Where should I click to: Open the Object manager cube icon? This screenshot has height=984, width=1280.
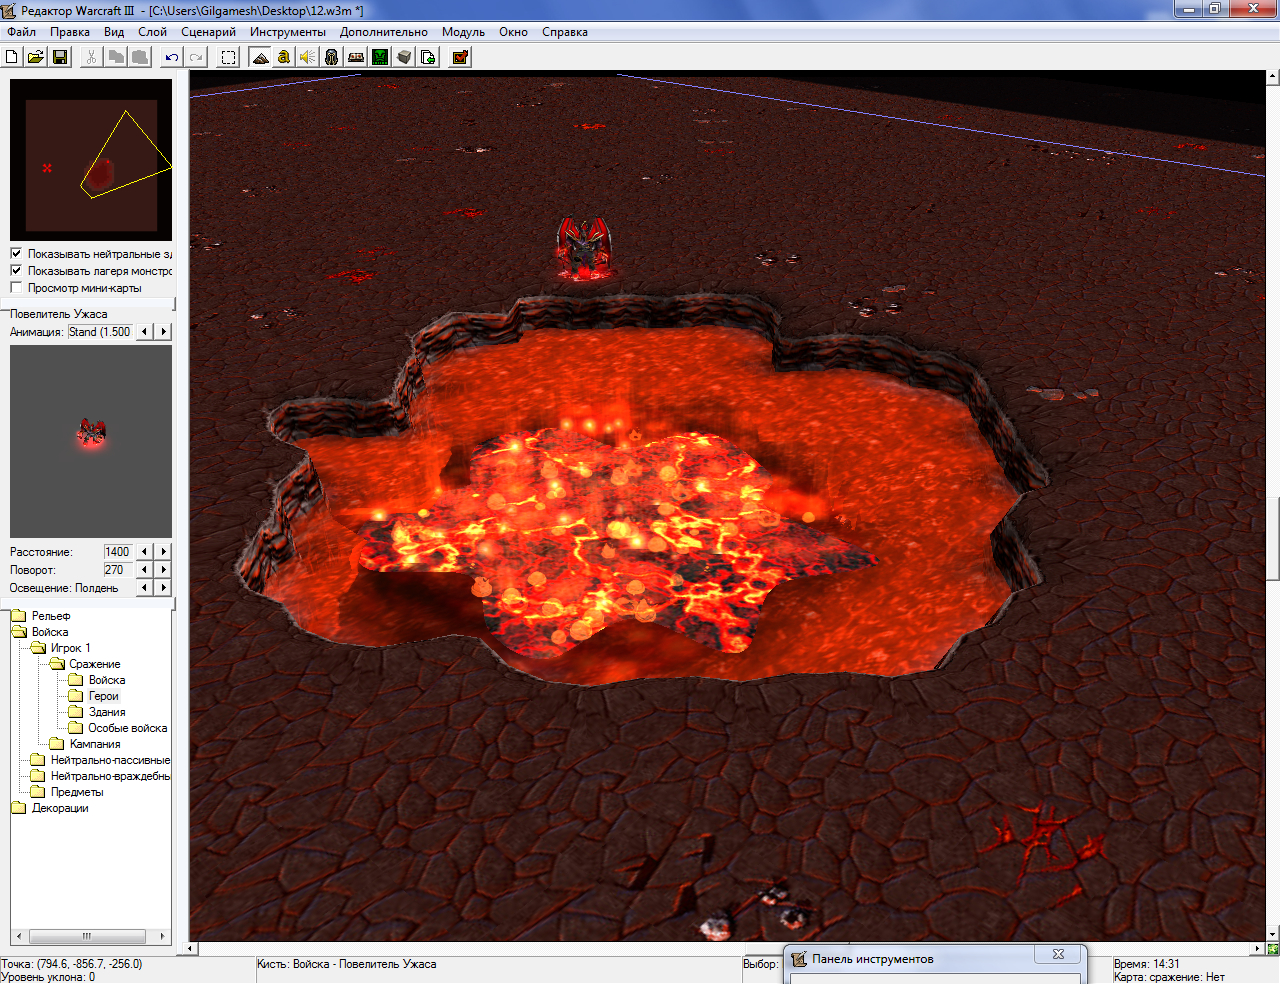coord(404,57)
